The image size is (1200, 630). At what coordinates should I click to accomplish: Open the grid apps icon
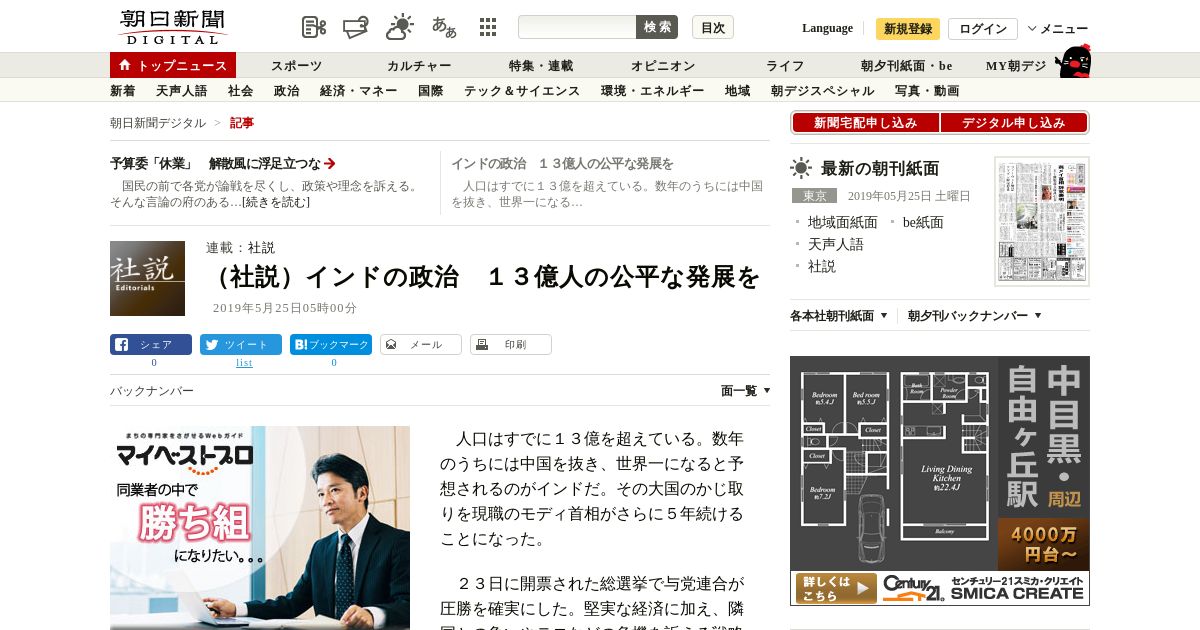(x=488, y=27)
